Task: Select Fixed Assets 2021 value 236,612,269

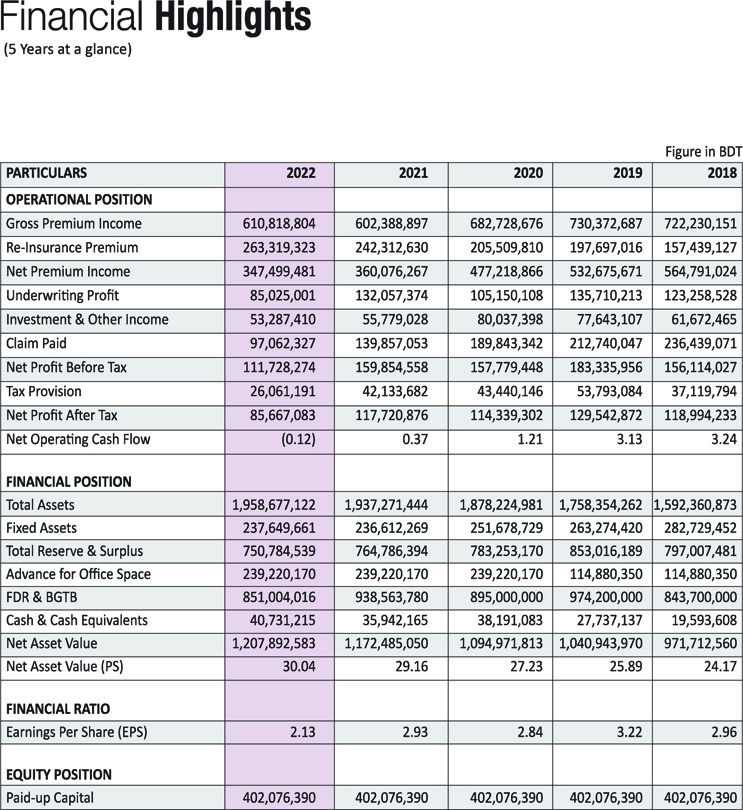Action: point(392,528)
